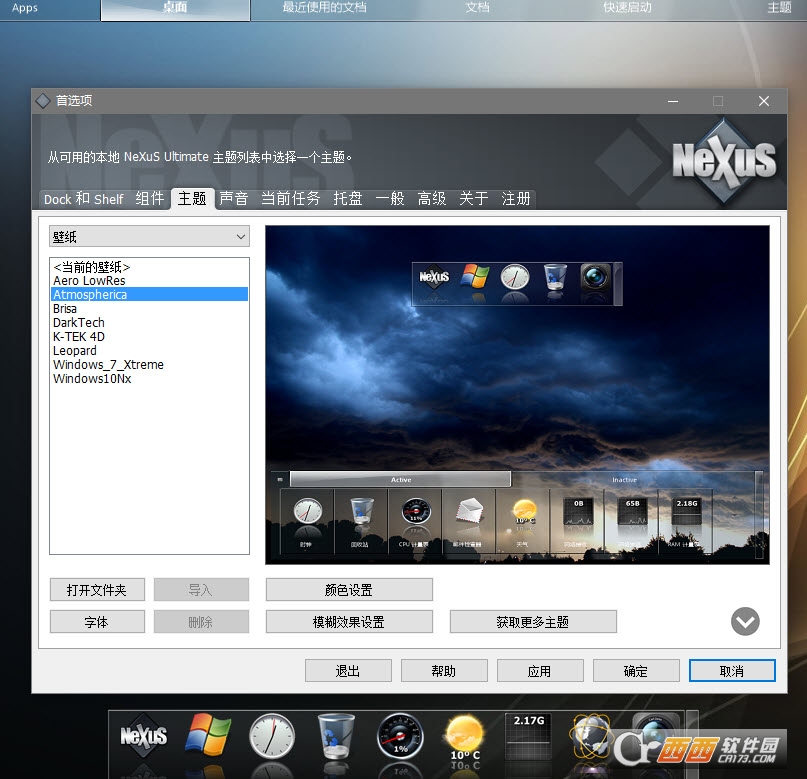Open the recycle bin icon on the dock

point(335,738)
